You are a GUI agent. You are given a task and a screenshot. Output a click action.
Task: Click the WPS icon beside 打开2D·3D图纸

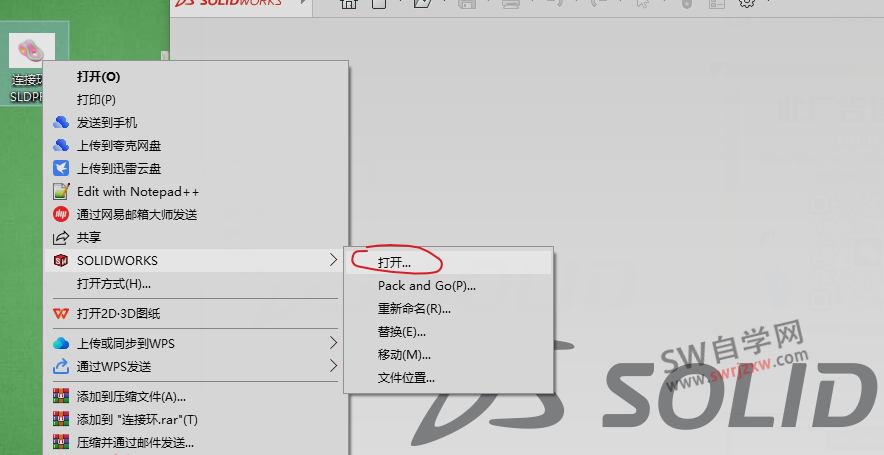61,313
